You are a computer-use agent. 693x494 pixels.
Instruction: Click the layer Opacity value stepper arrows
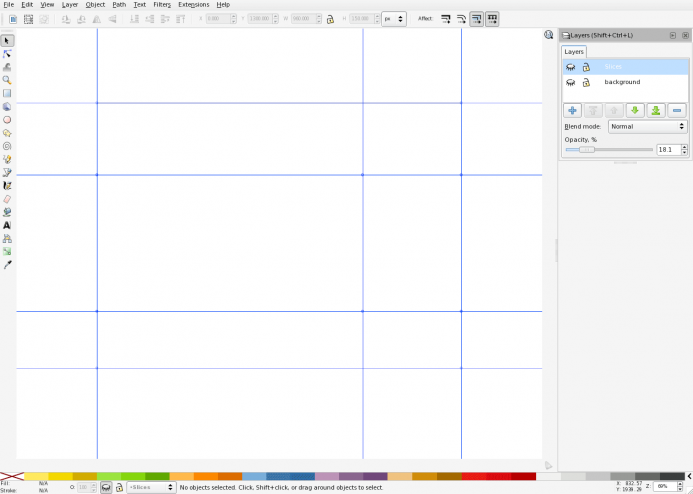tap(685, 150)
